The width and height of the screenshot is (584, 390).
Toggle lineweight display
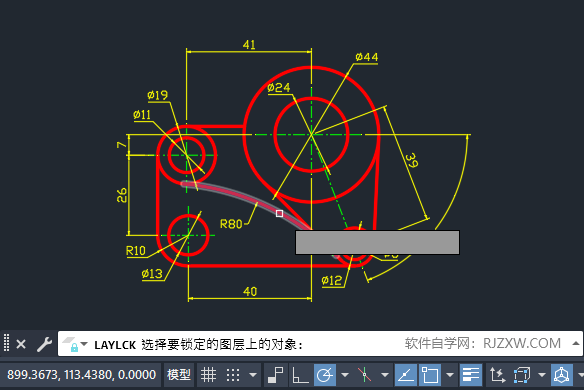[471, 375]
